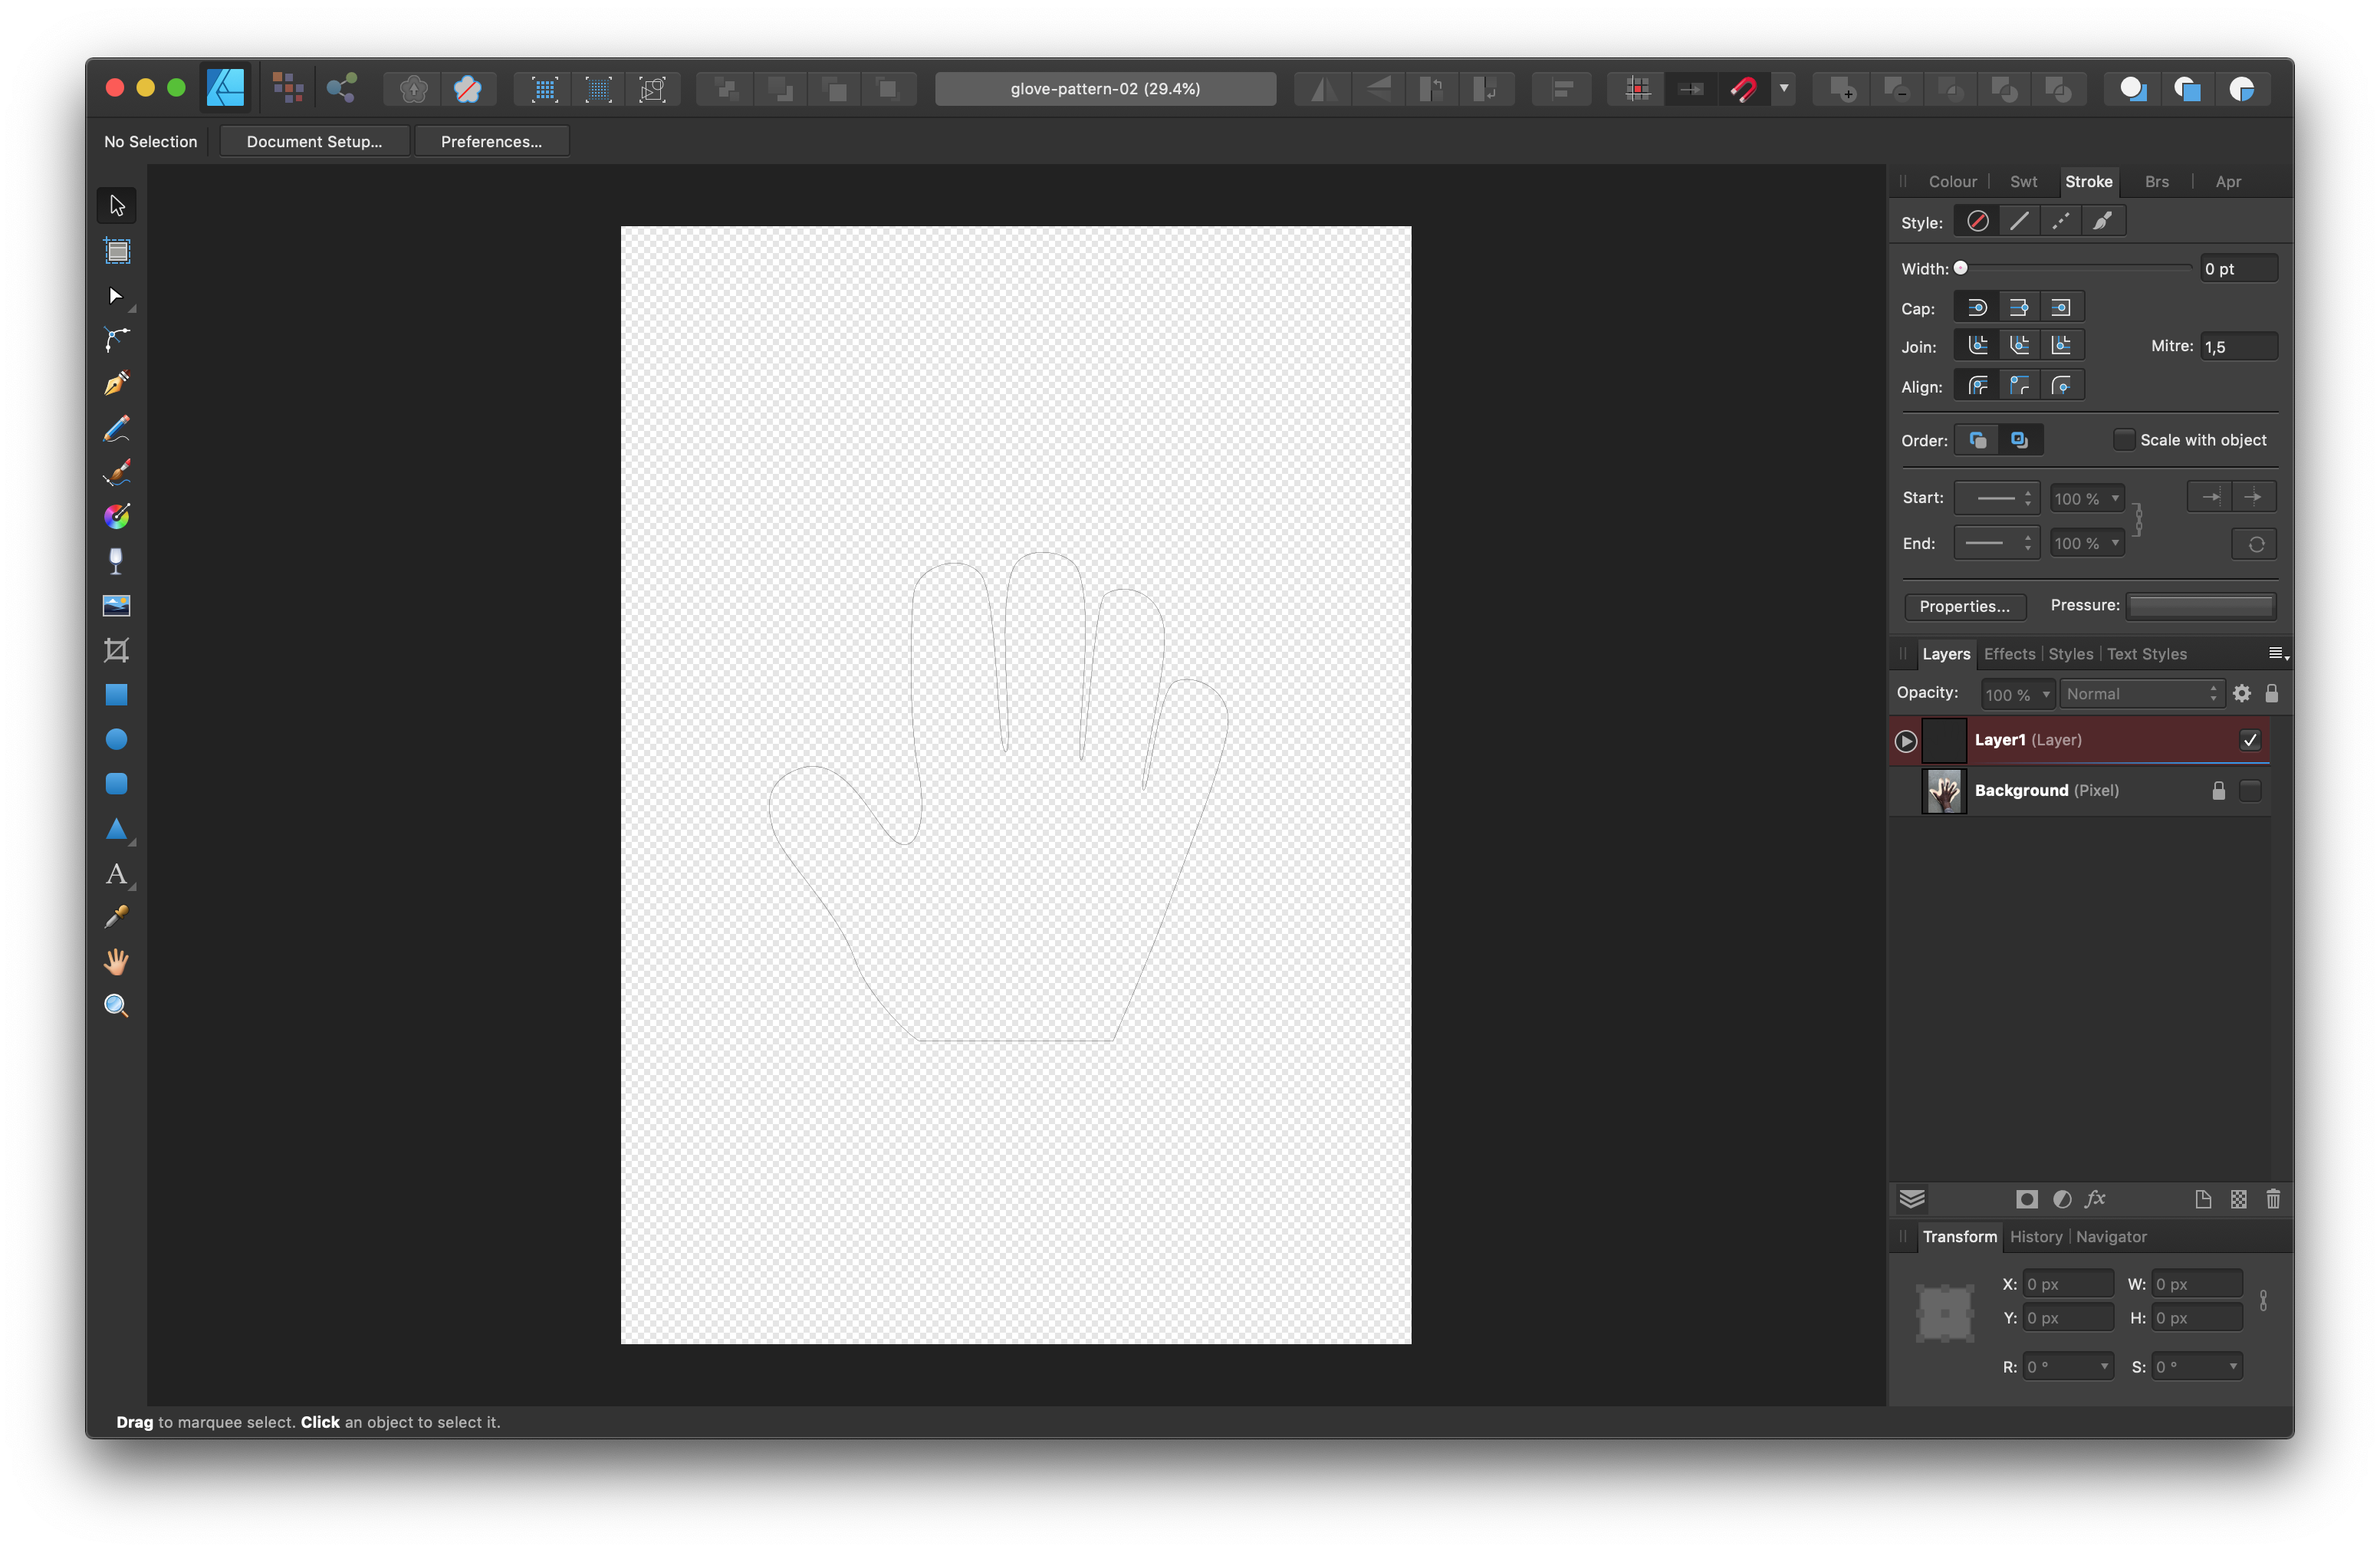Screen dimensions: 2380x1552
Task: Open the History panel tab
Action: [x=2035, y=1237]
